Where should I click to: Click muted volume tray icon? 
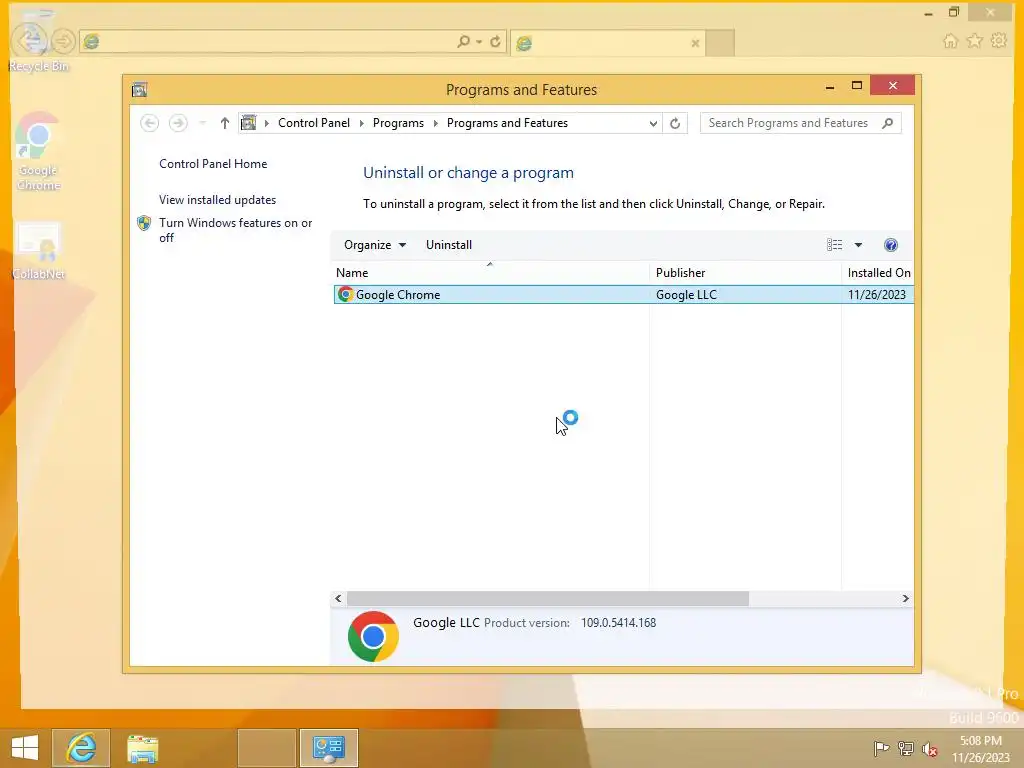tap(929, 748)
